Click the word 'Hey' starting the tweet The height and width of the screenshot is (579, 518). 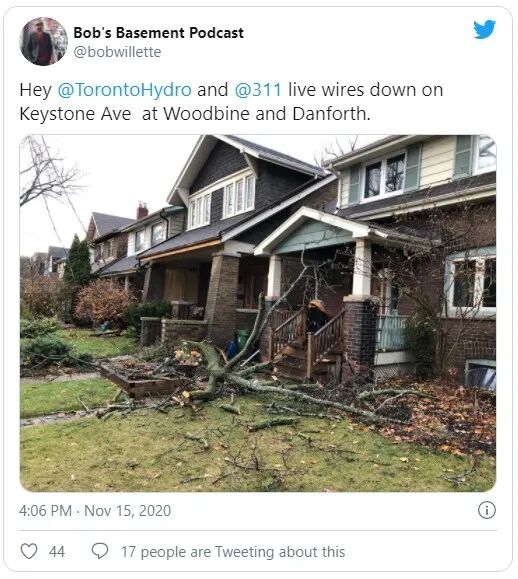click(35, 90)
